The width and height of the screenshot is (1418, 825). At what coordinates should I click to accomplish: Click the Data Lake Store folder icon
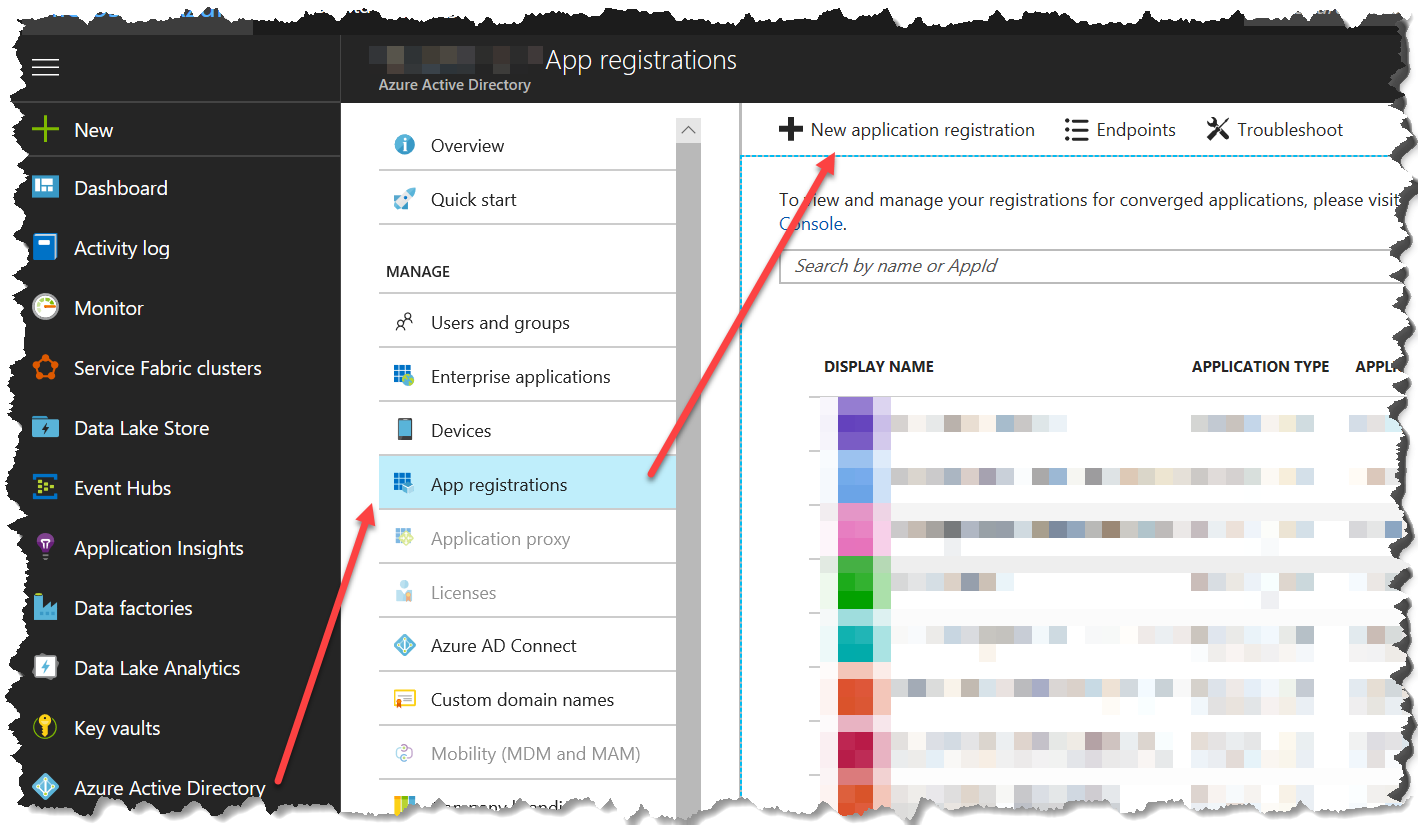pos(46,427)
